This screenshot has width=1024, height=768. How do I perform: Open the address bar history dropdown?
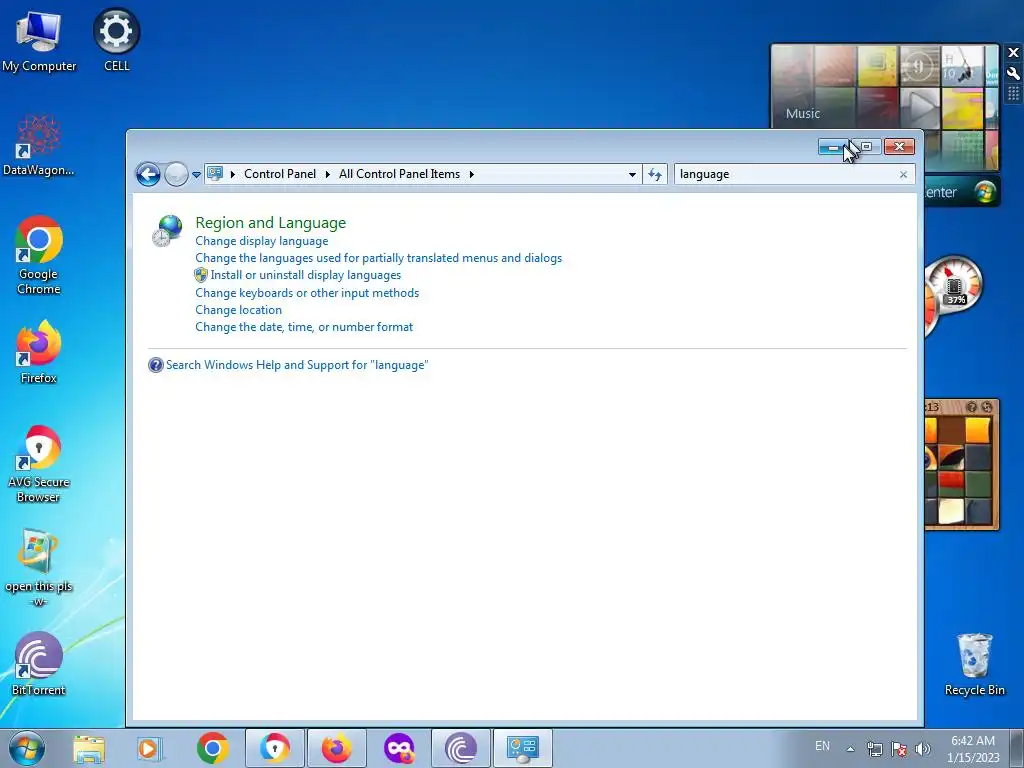632,174
